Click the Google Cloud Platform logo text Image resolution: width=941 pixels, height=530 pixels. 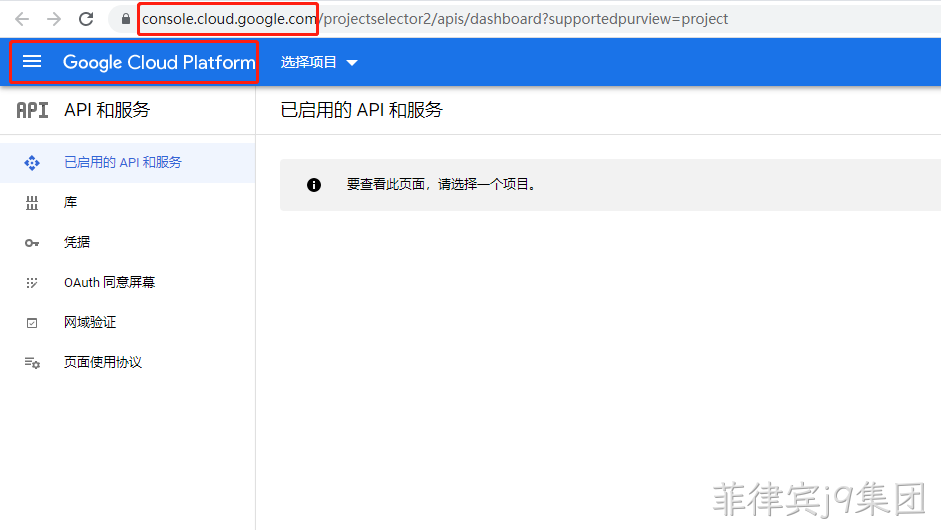point(159,62)
